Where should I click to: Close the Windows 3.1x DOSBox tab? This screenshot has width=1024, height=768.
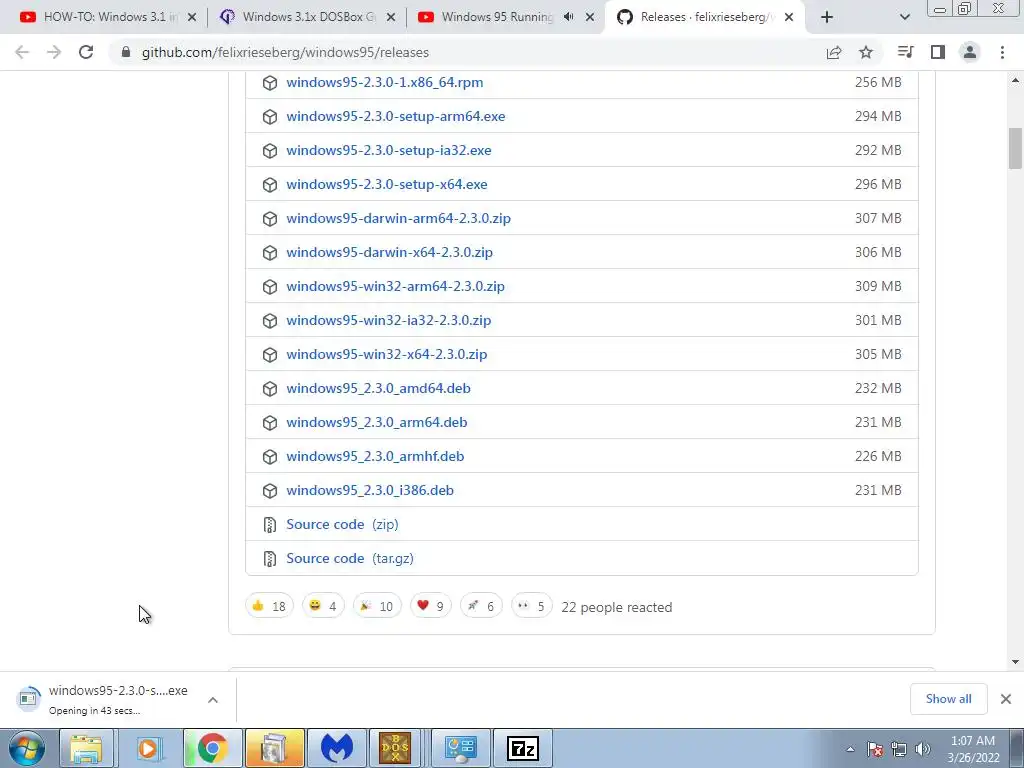click(391, 18)
